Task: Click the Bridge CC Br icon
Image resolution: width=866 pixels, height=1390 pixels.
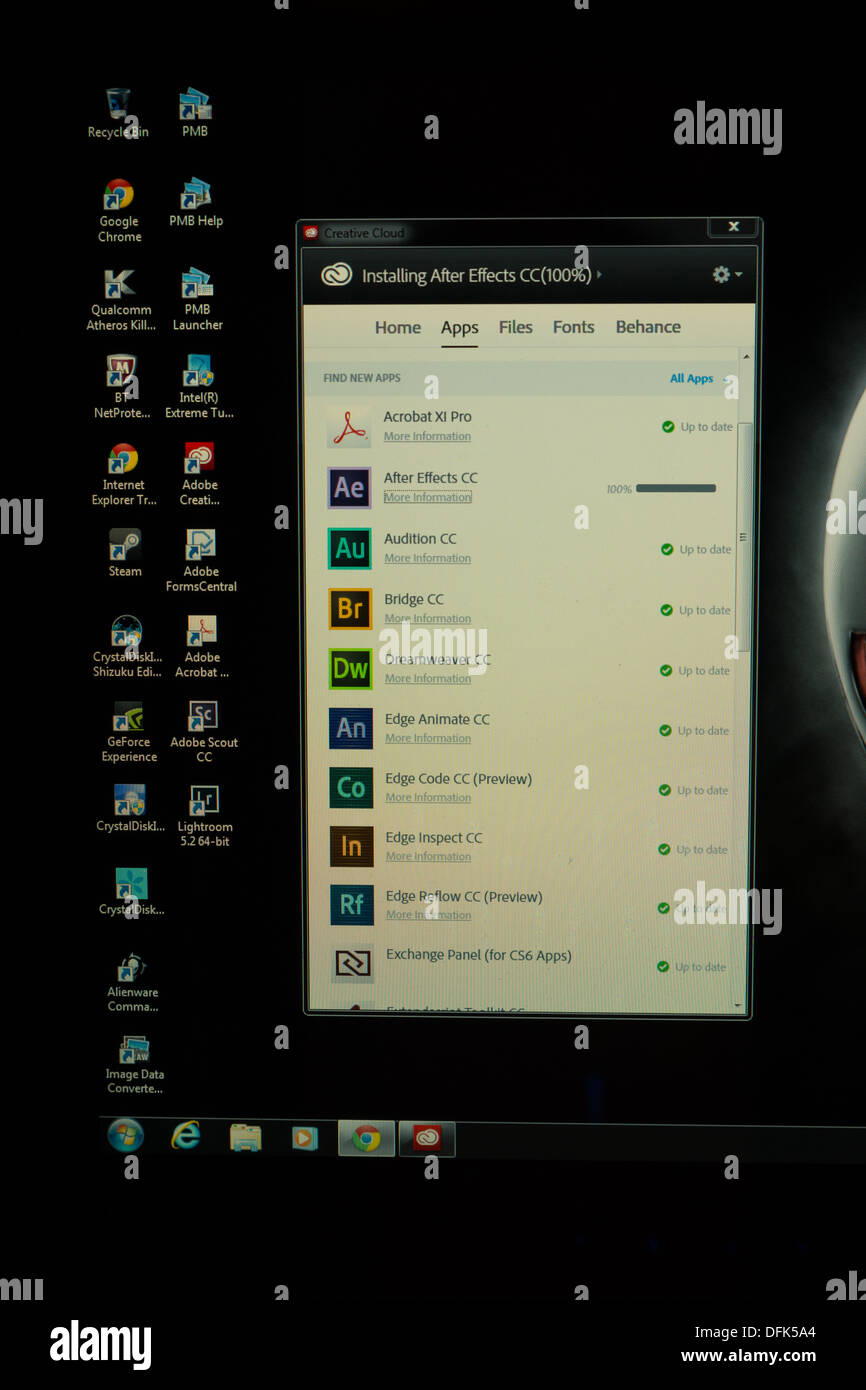Action: pos(350,609)
